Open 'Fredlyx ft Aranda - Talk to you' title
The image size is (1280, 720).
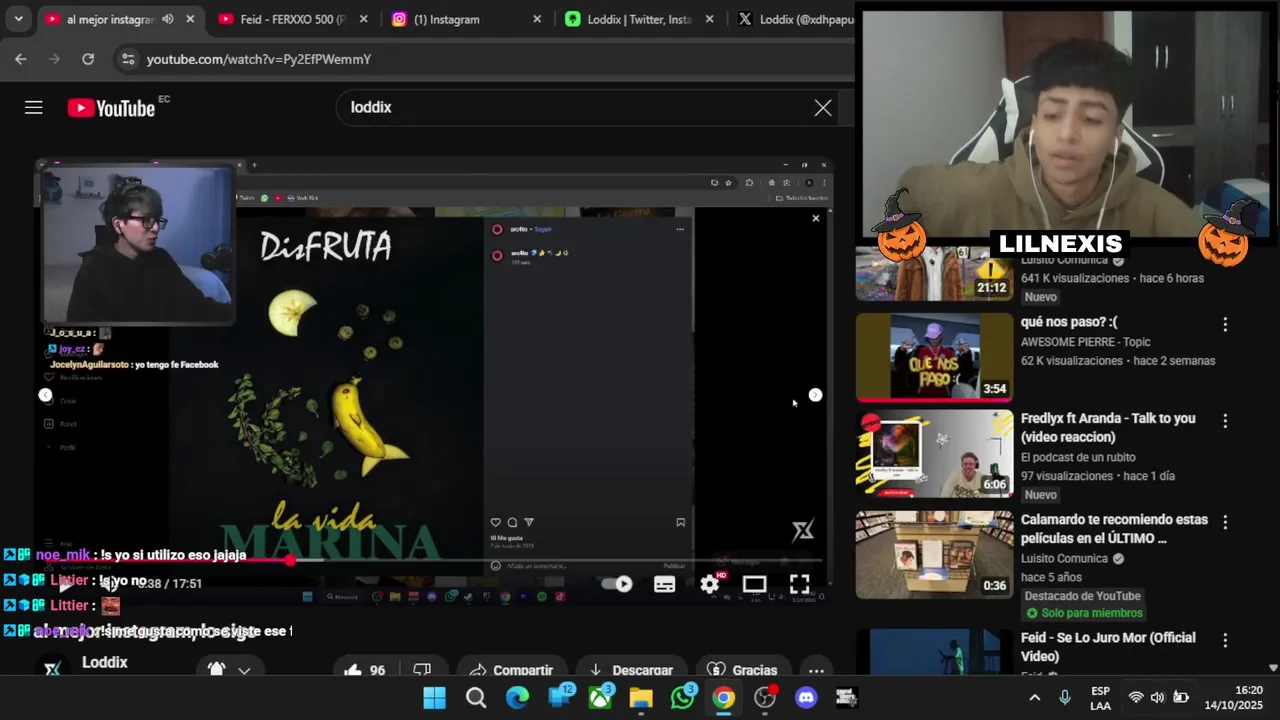[1108, 427]
